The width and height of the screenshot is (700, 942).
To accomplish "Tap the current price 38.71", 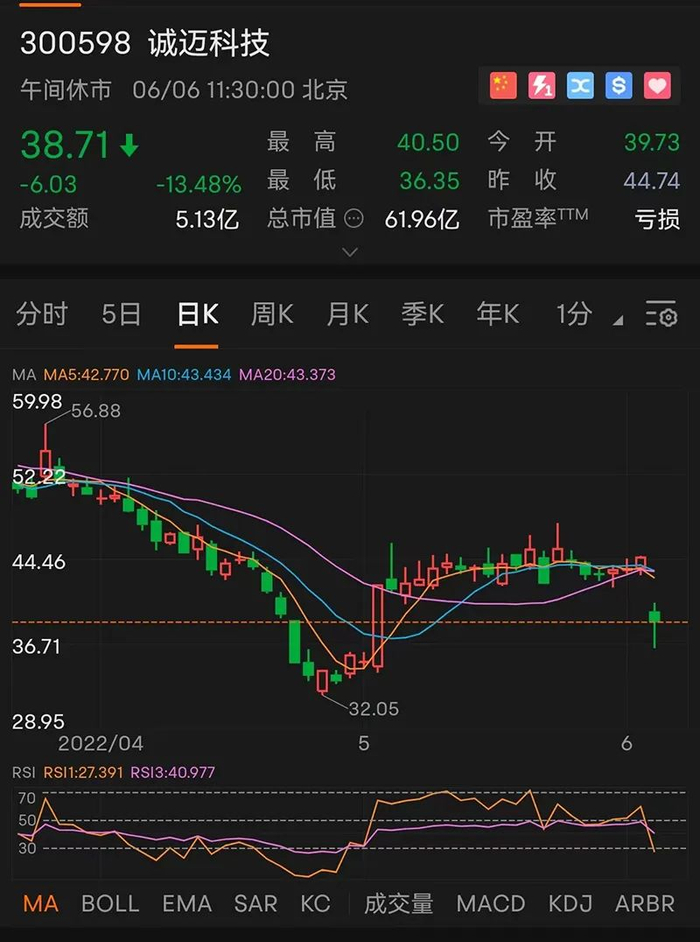I will tap(65, 145).
